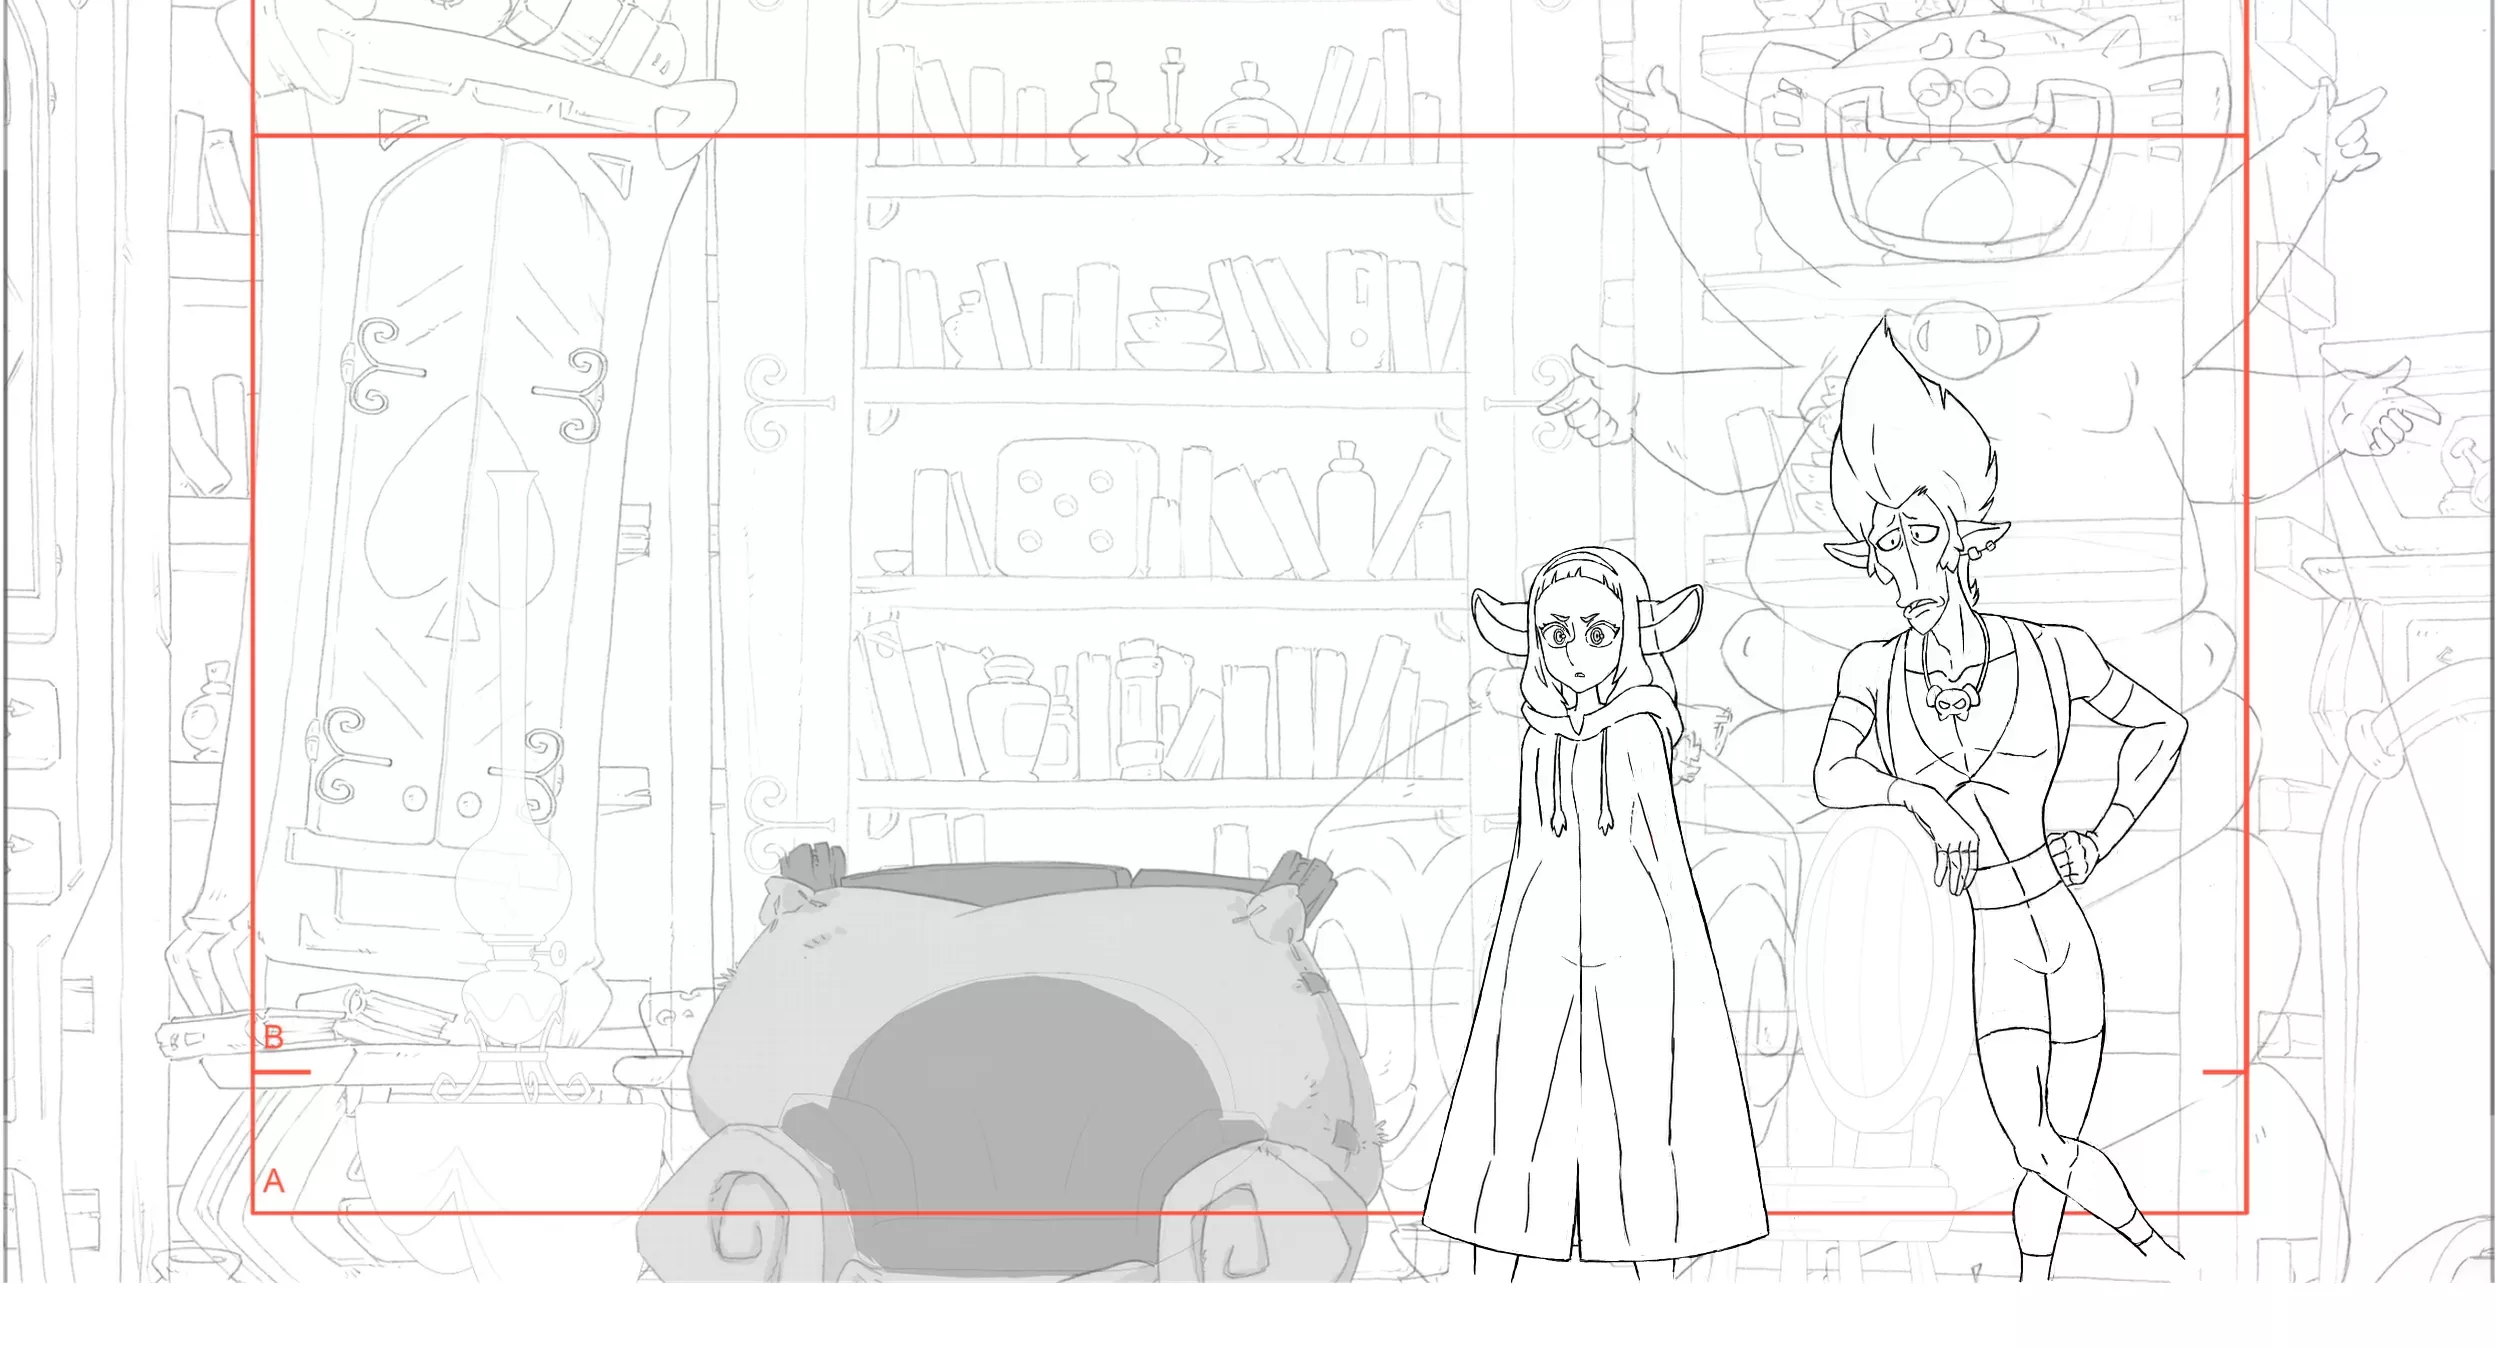This screenshot has height=1350, width=2498.
Task: Click the red camera frame label "A"
Action: pos(274,1181)
